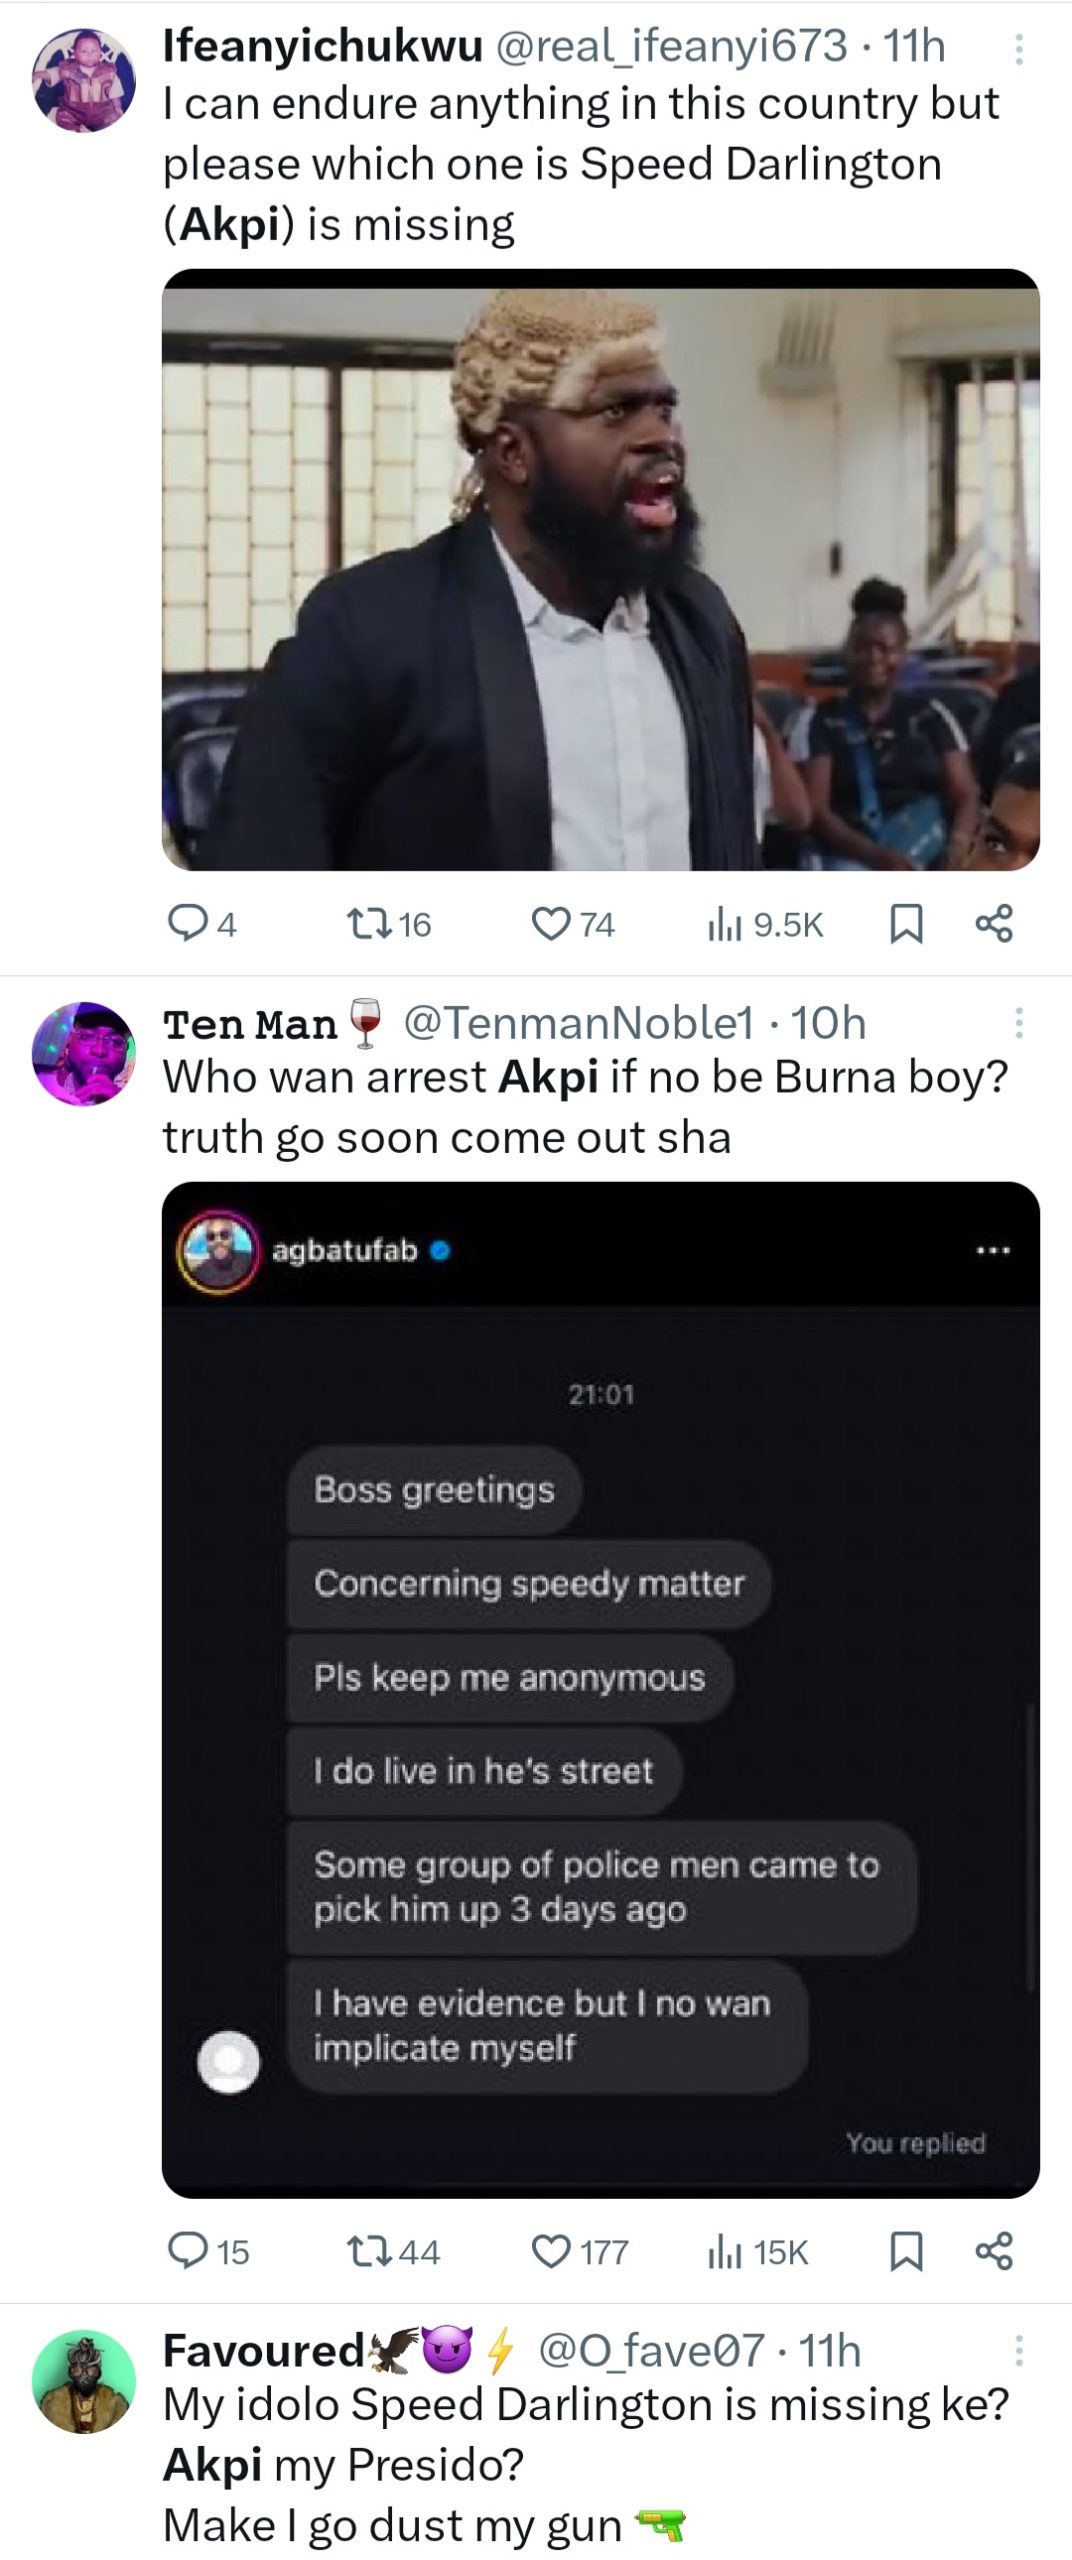Image resolution: width=1072 pixels, height=2560 pixels.
Task: Bookmark Ten Man's tweet
Action: click(x=906, y=2250)
